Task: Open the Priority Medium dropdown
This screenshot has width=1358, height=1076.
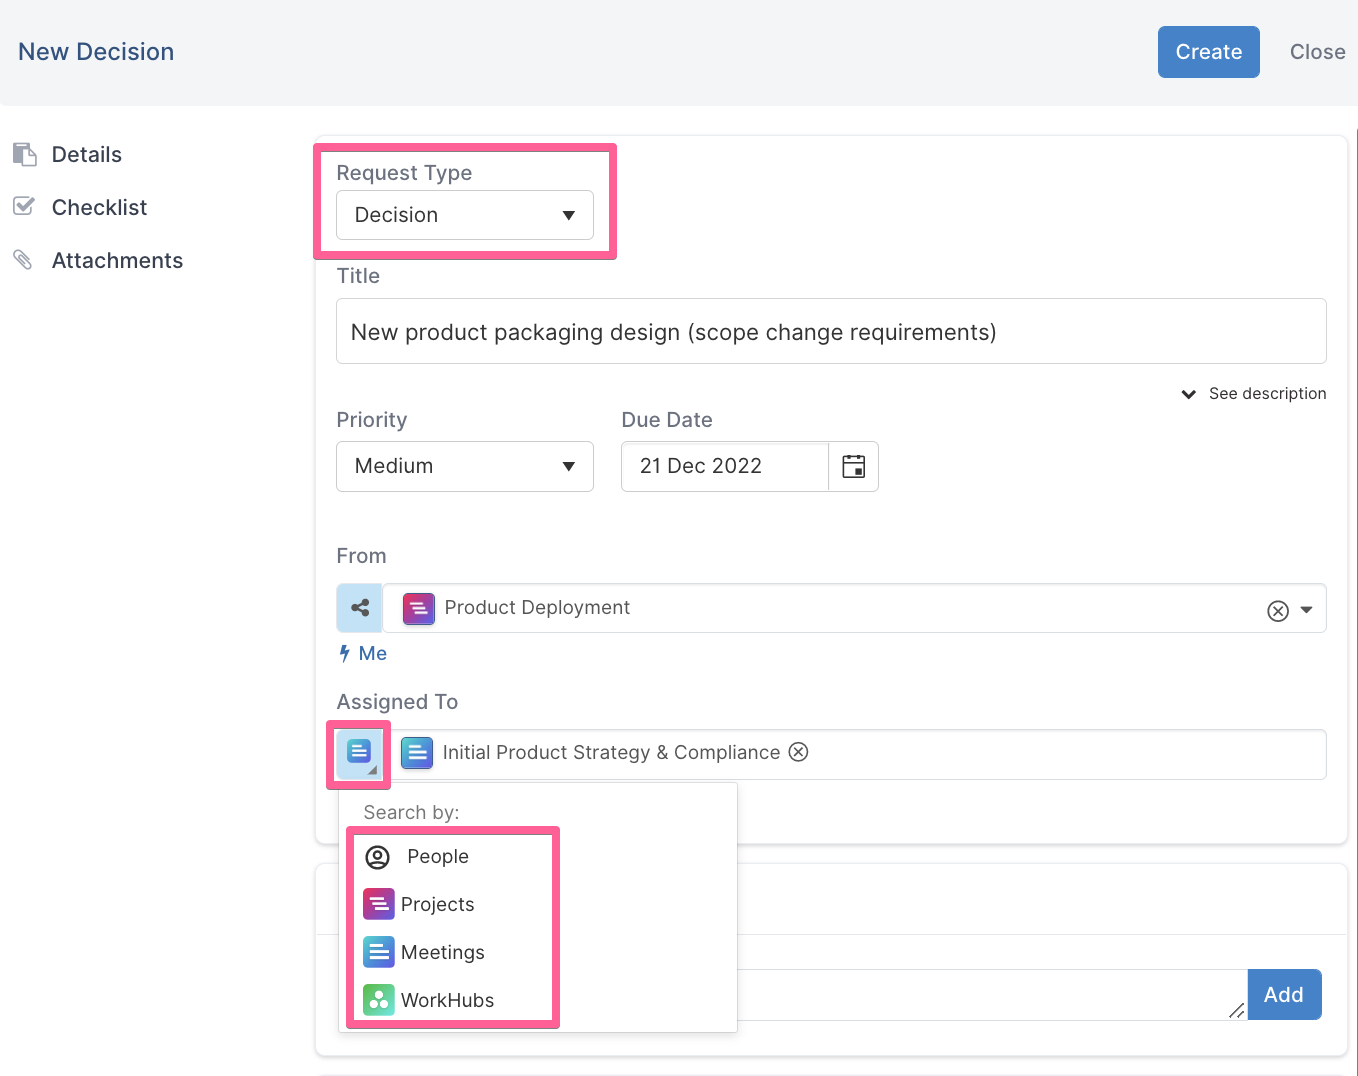Action: (465, 466)
